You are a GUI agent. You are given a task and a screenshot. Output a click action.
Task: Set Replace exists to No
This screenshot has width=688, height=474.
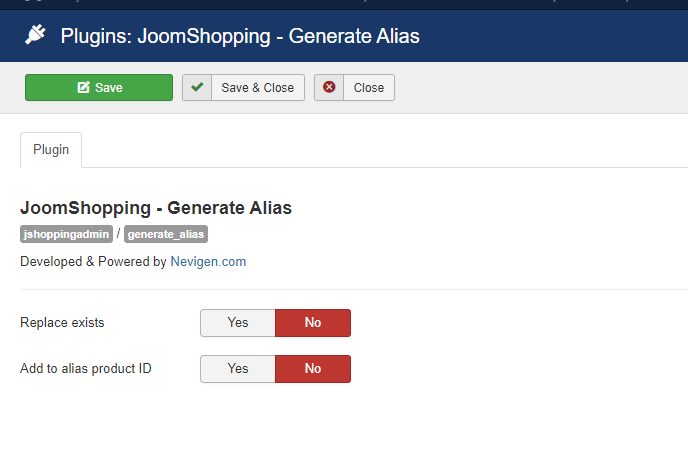click(313, 323)
